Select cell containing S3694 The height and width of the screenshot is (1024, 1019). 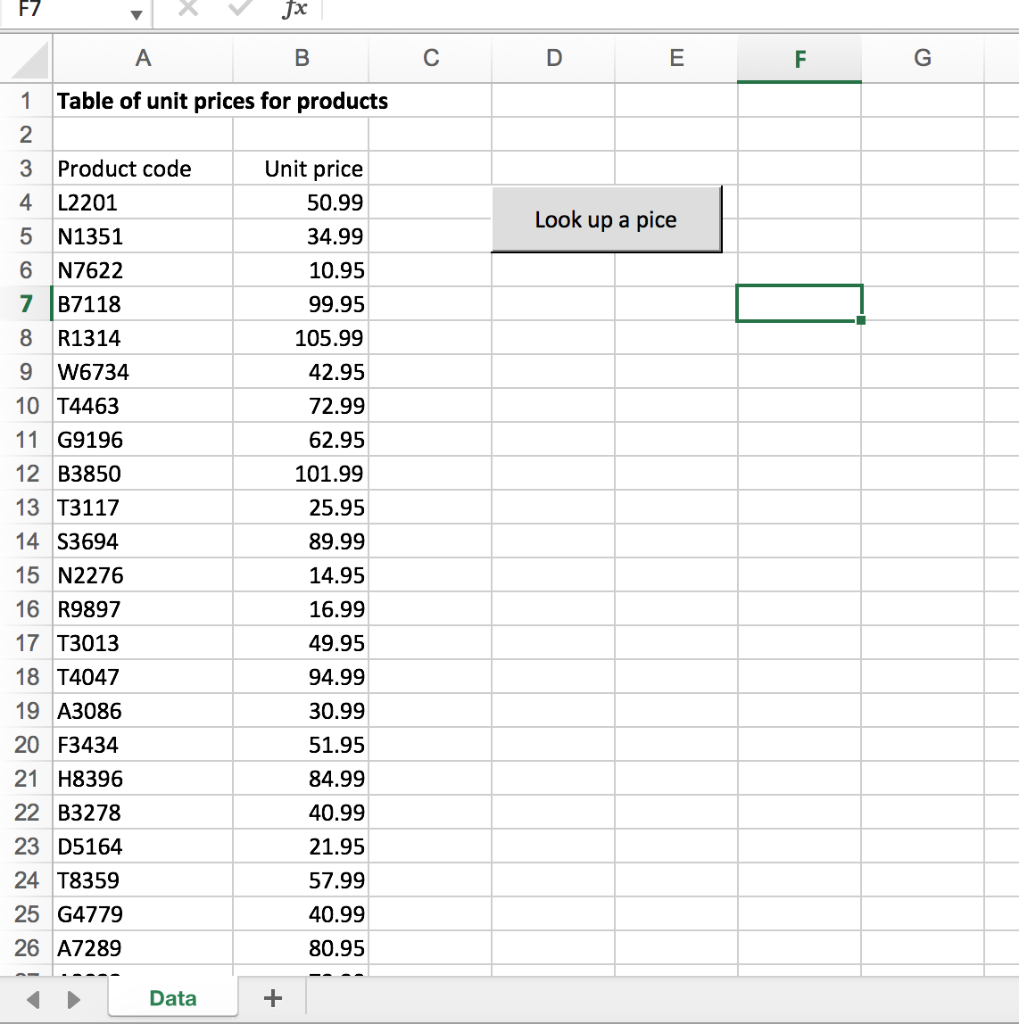tap(143, 541)
